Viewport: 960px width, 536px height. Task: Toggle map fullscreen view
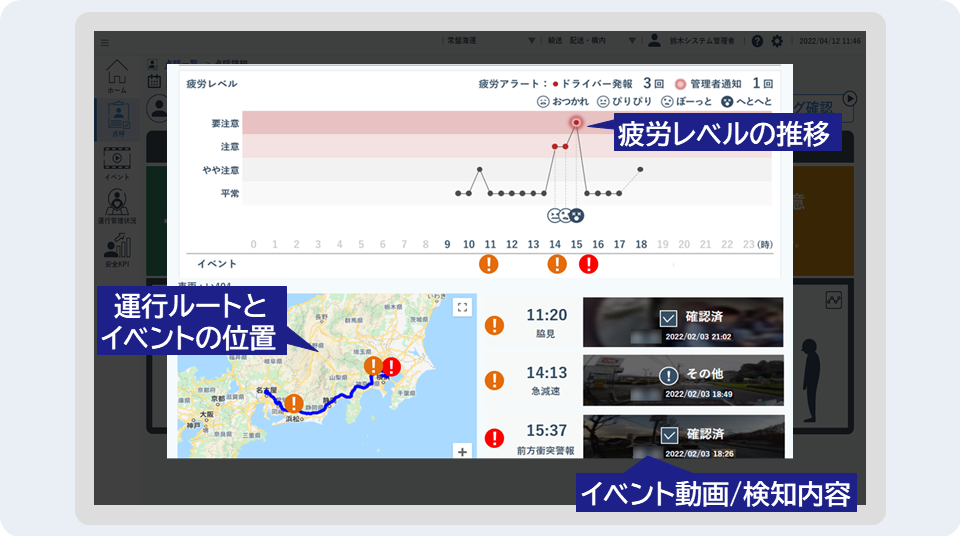click(462, 308)
